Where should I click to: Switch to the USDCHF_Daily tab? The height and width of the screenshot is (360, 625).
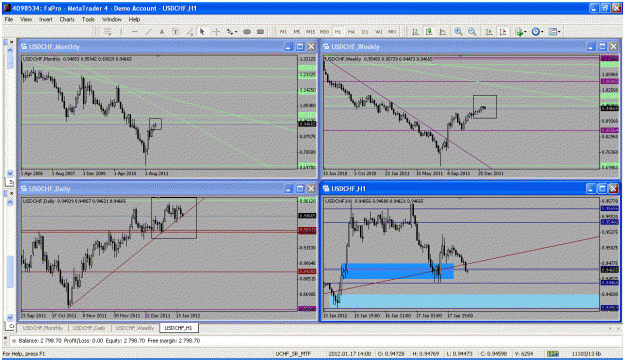[x=89, y=328]
